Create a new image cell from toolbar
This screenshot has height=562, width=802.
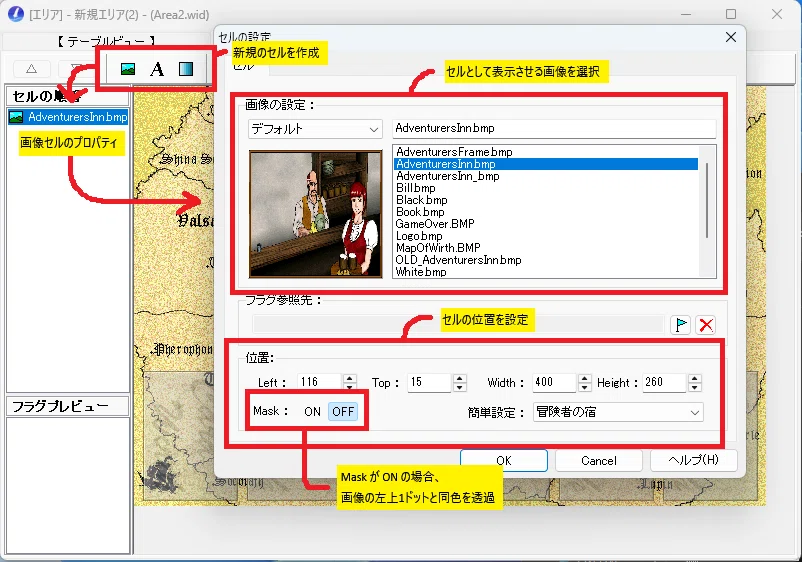coord(128,69)
